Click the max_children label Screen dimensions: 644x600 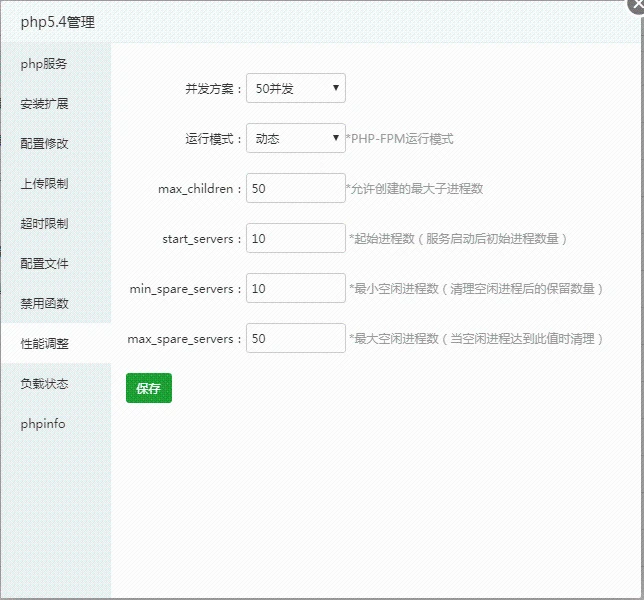click(x=200, y=189)
